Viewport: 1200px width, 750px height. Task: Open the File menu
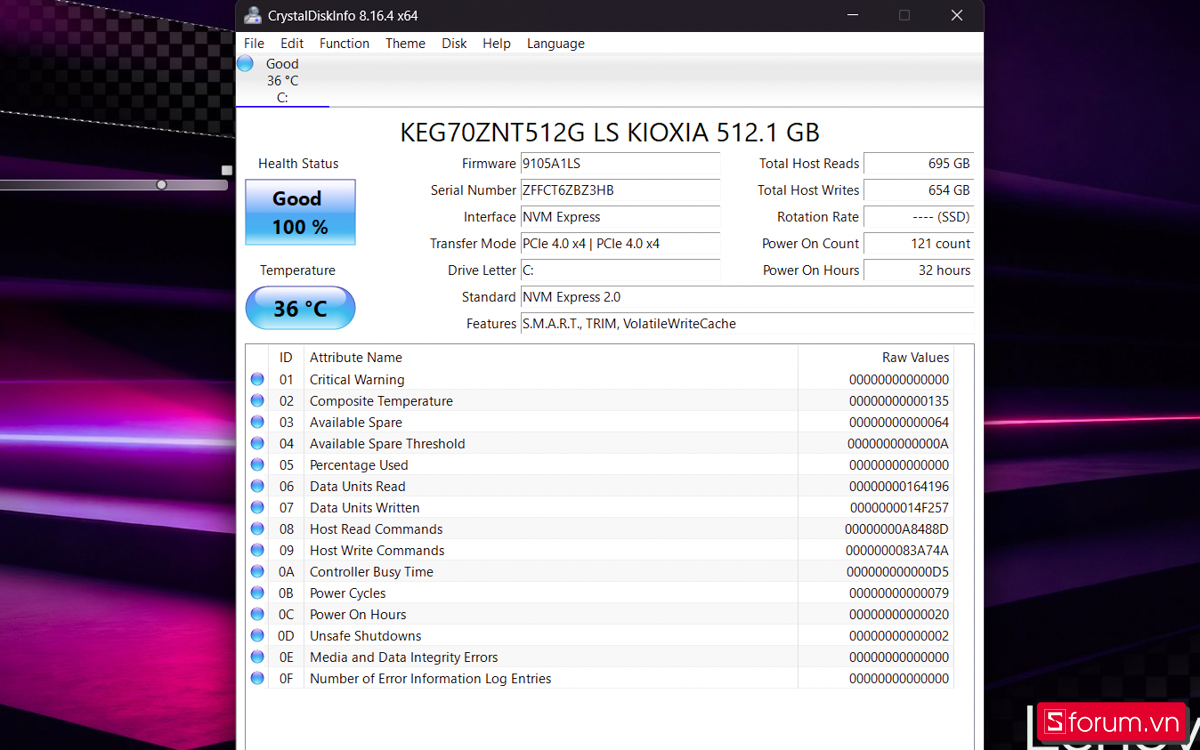254,43
